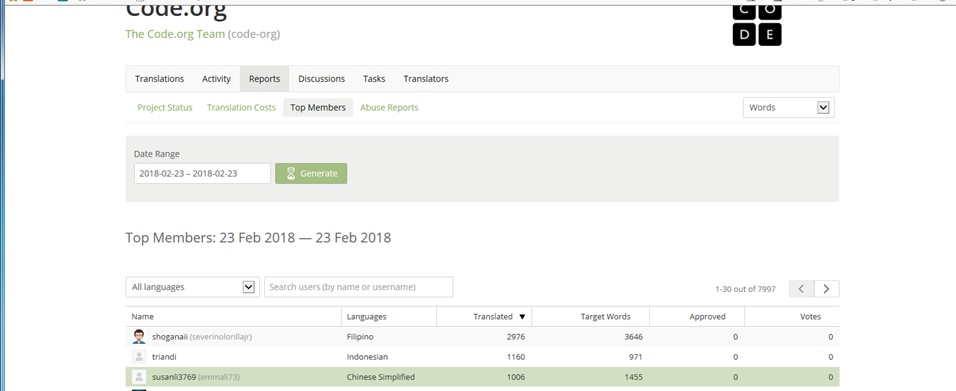Sort table by Votes column
The width and height of the screenshot is (956, 391).
(x=810, y=317)
